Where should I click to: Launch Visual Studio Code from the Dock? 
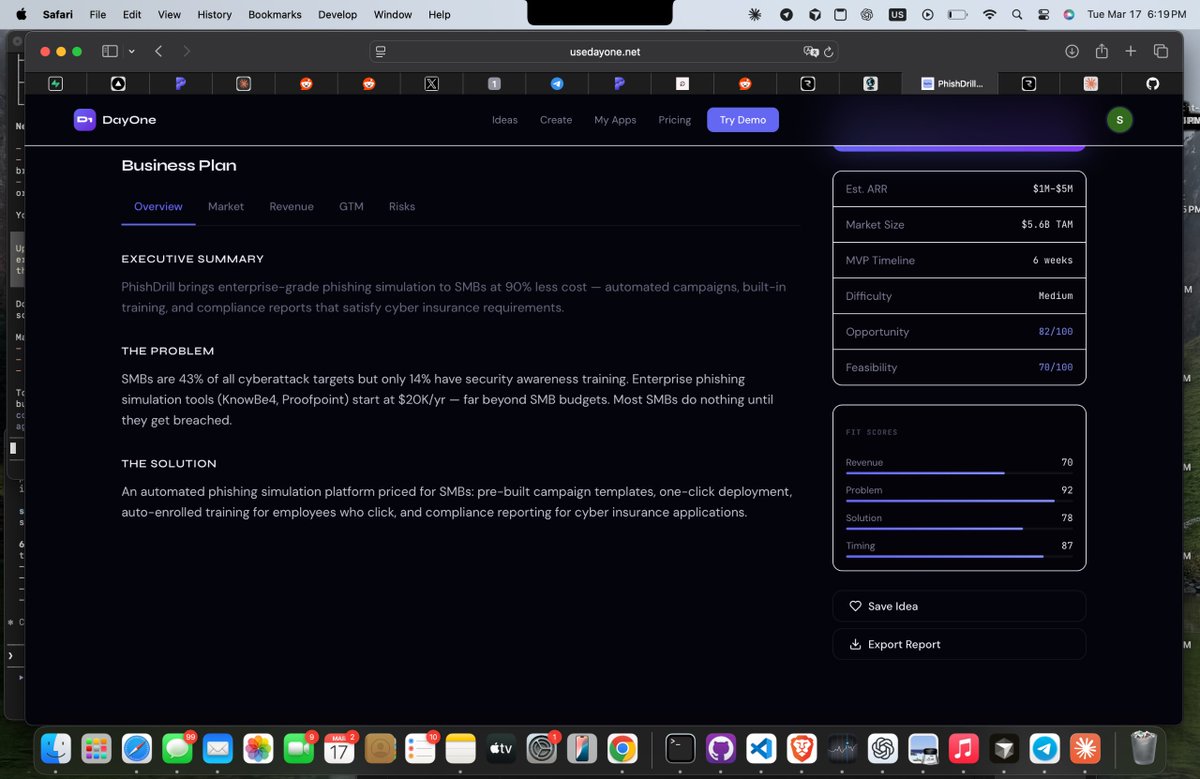point(761,748)
